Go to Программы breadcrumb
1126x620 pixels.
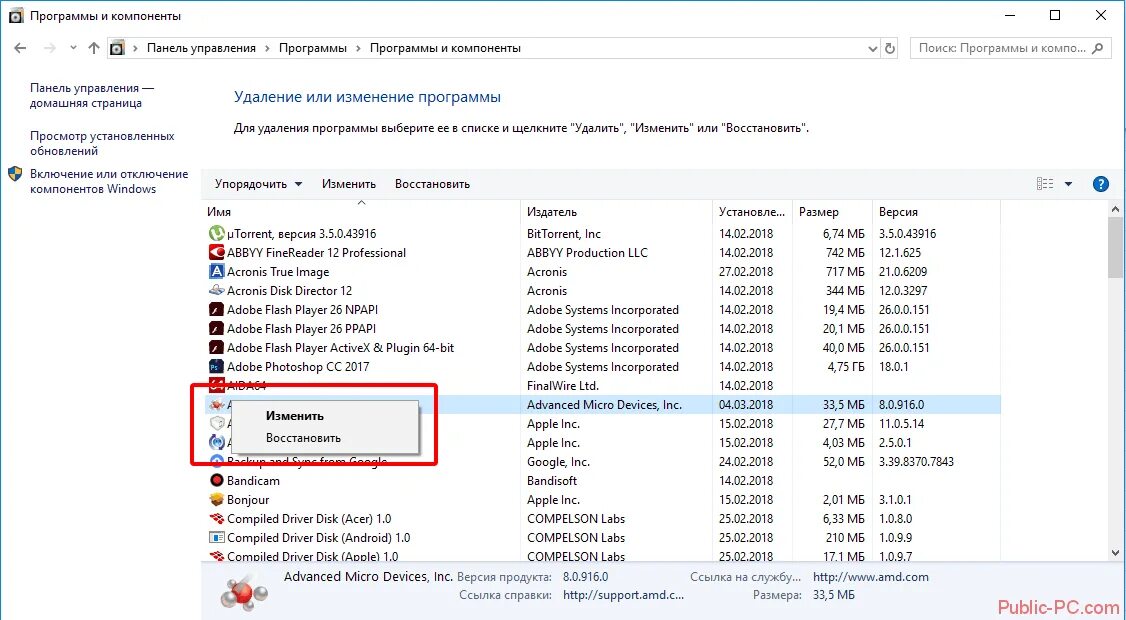click(x=312, y=48)
